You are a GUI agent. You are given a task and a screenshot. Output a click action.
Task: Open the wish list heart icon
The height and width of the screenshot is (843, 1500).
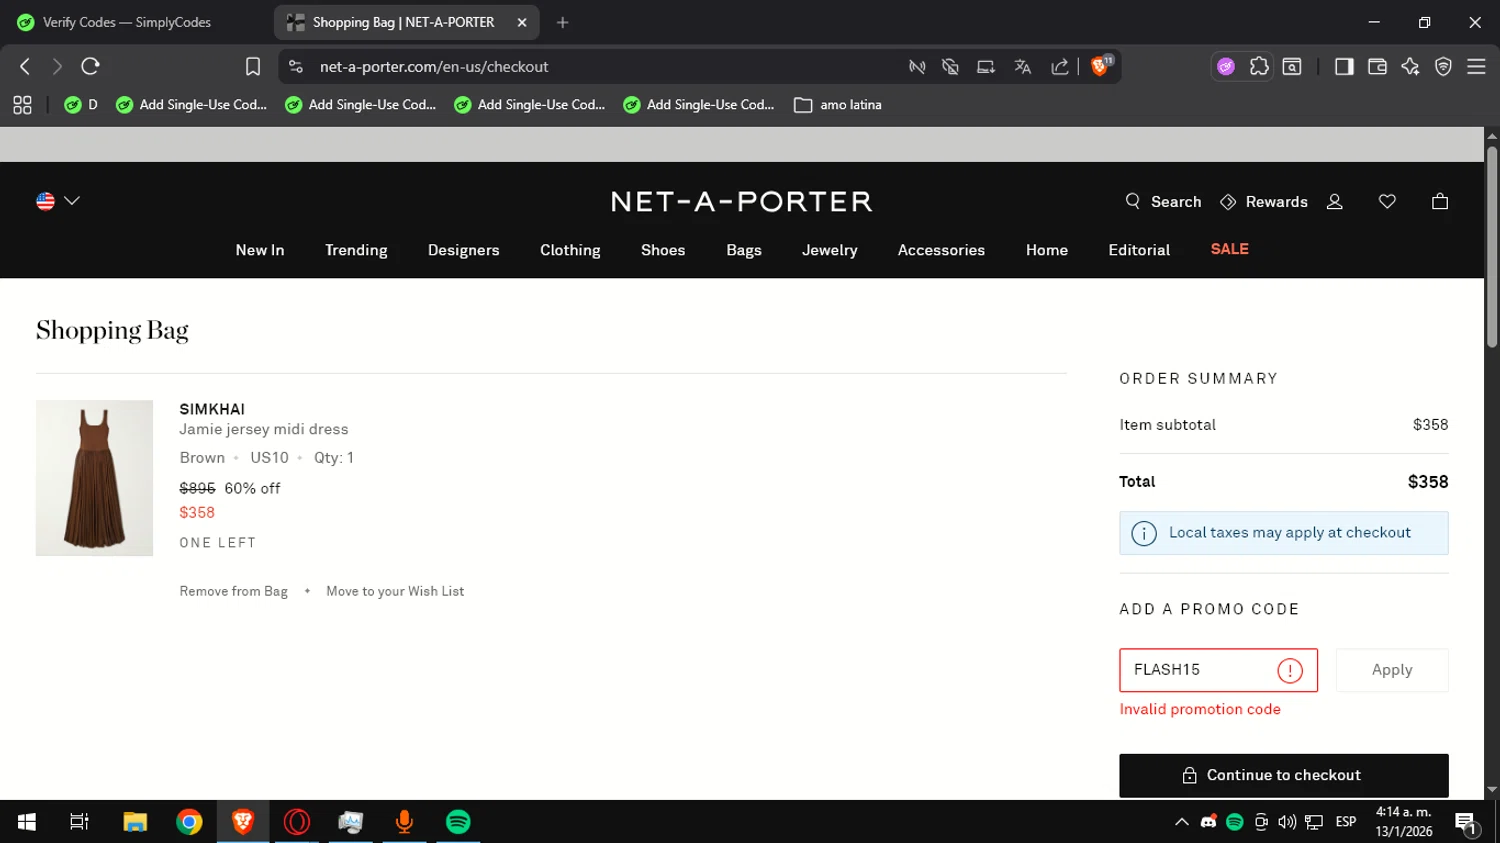pos(1387,201)
